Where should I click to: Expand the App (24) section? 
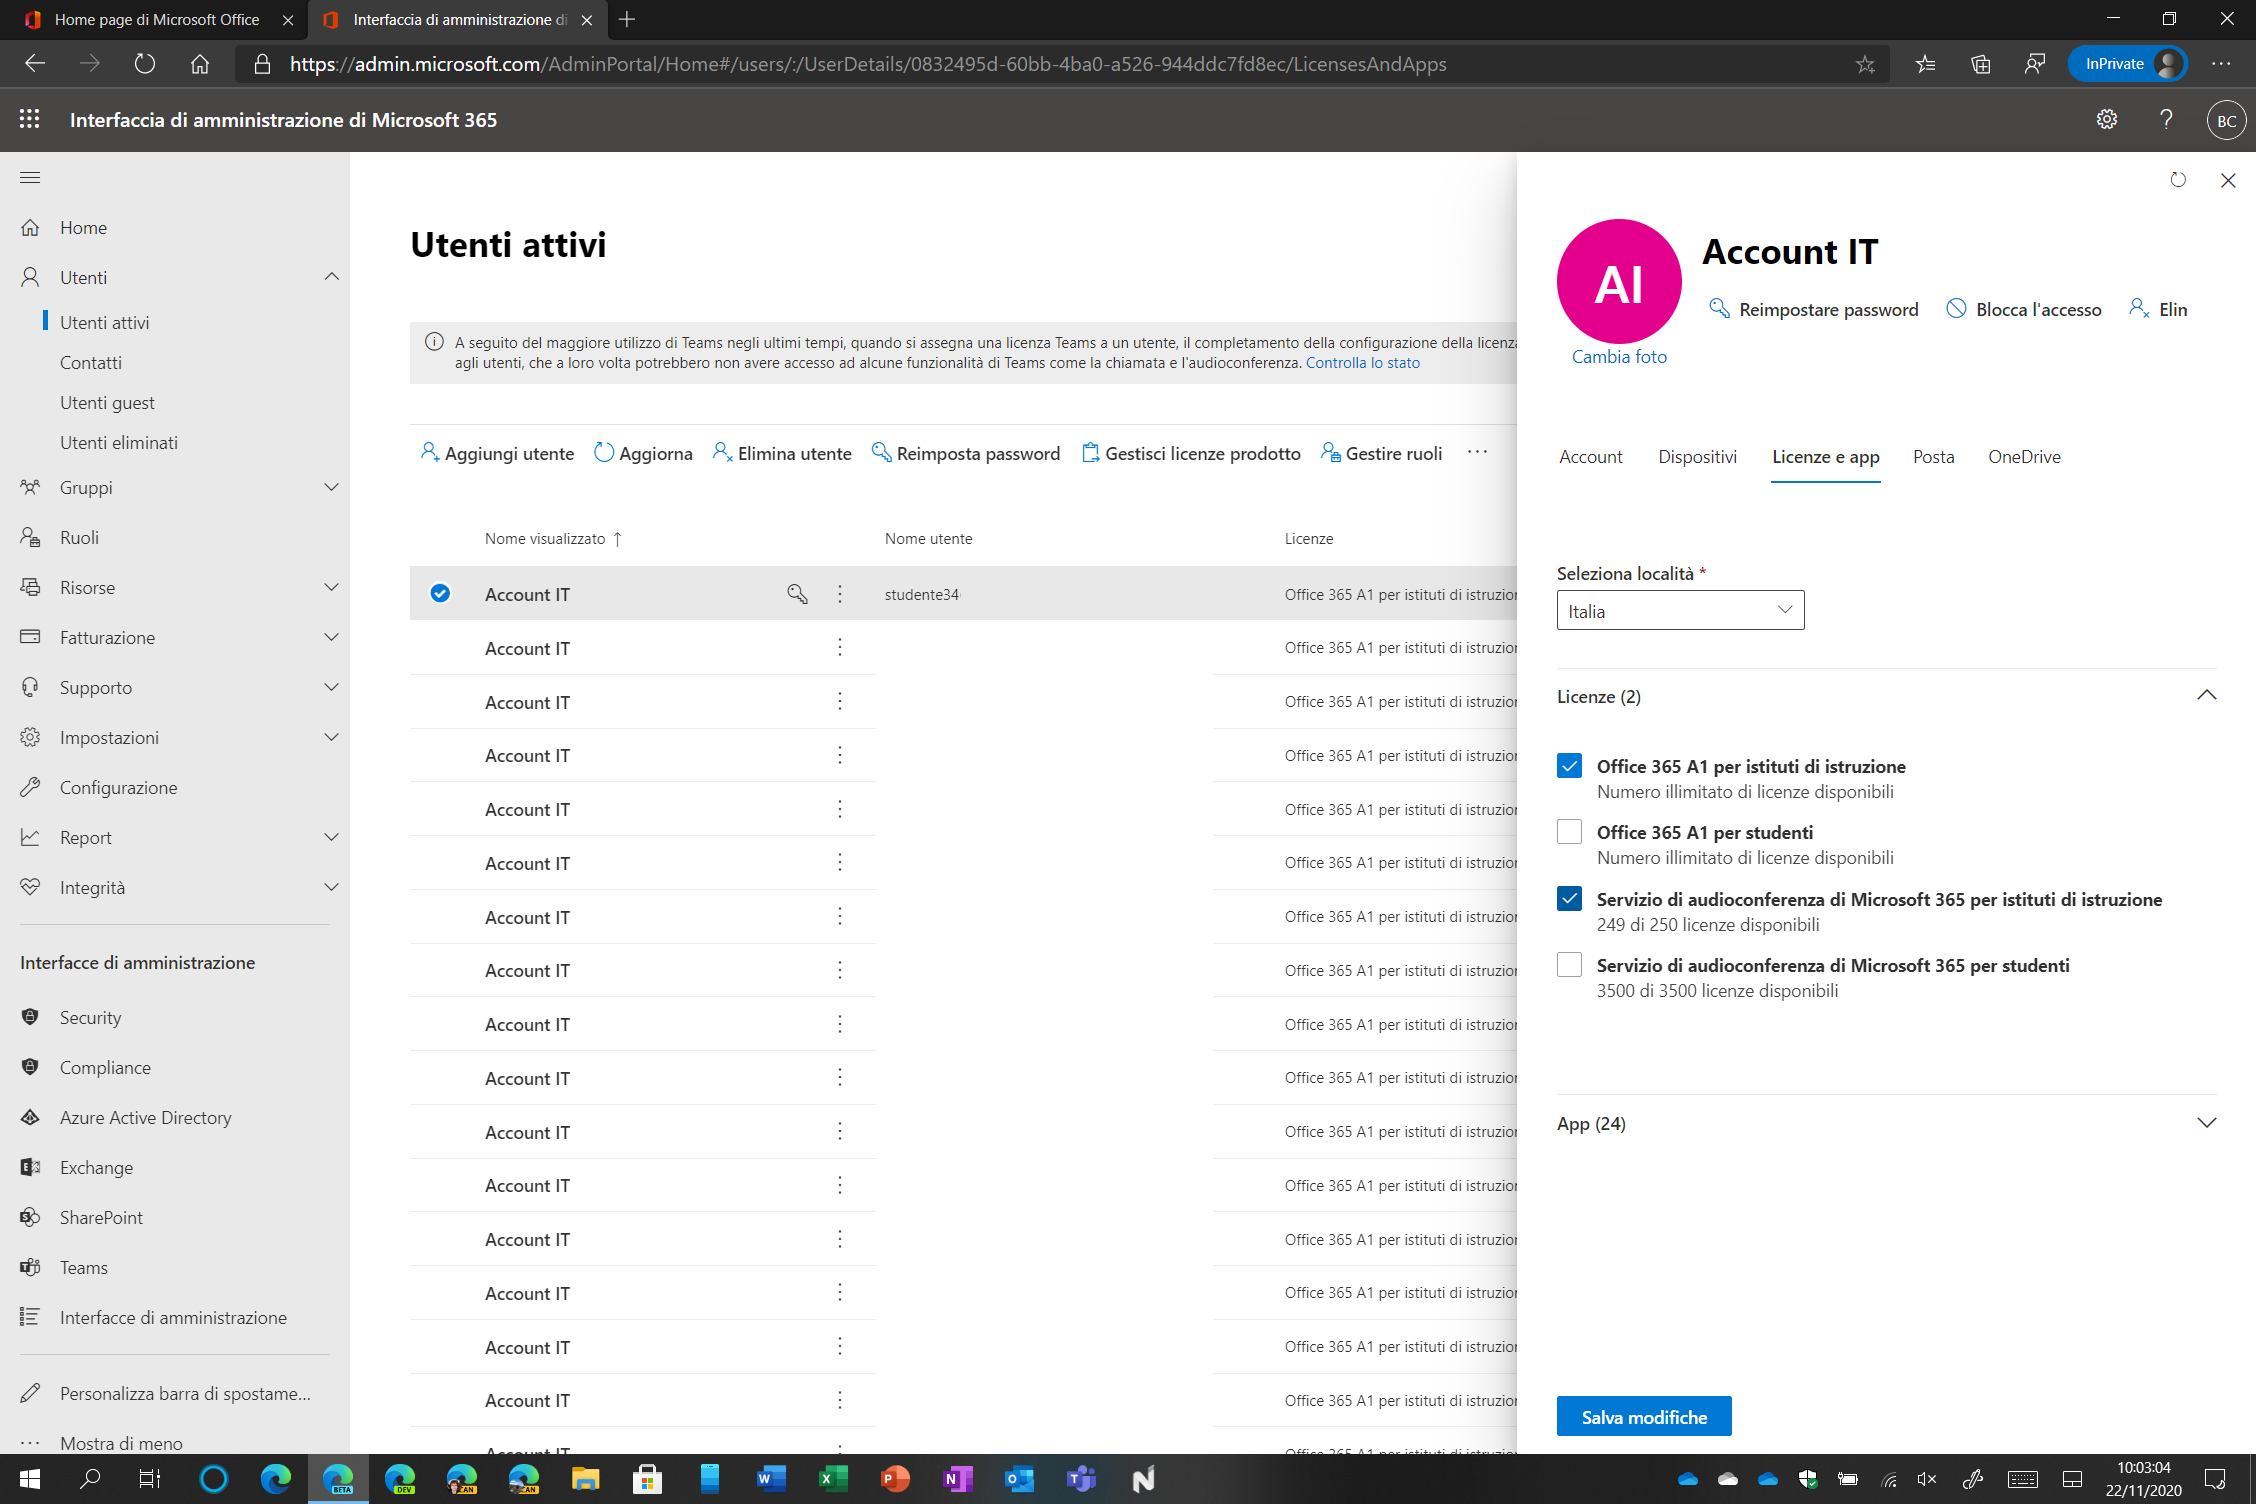tap(2207, 1123)
